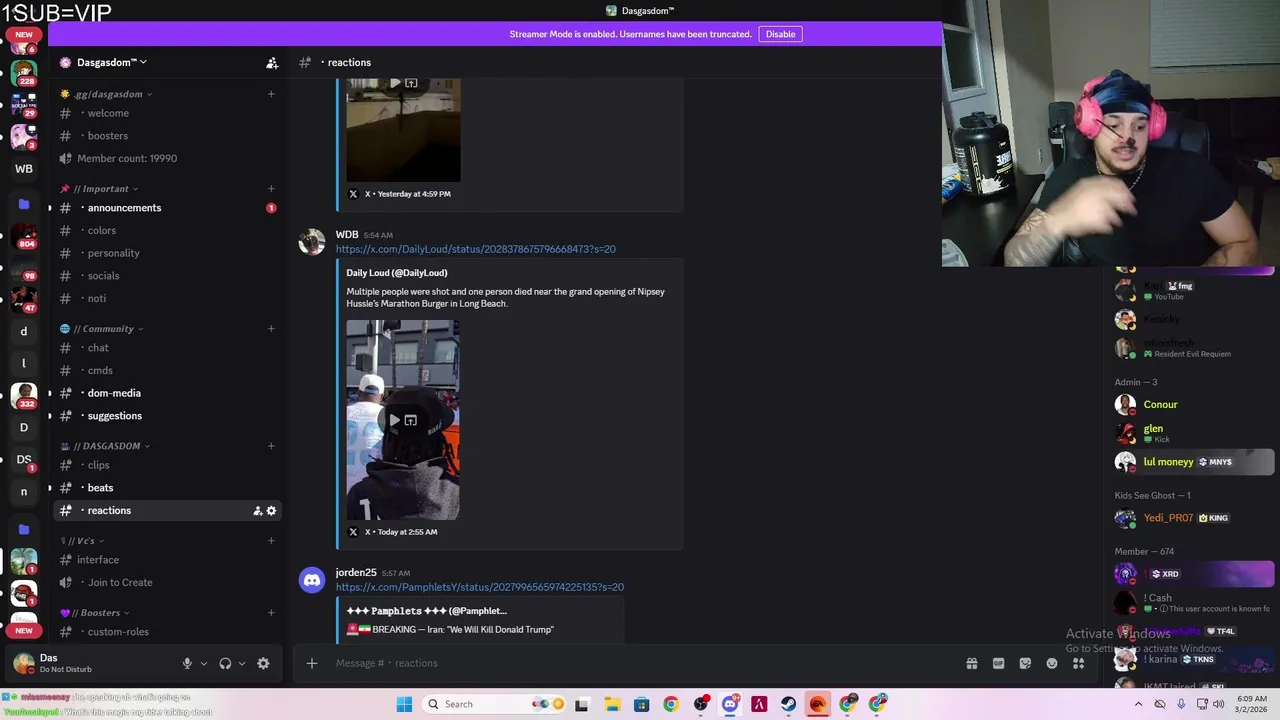Click the Windows taskbar Search box
This screenshot has width=1280, height=720.
490,704
